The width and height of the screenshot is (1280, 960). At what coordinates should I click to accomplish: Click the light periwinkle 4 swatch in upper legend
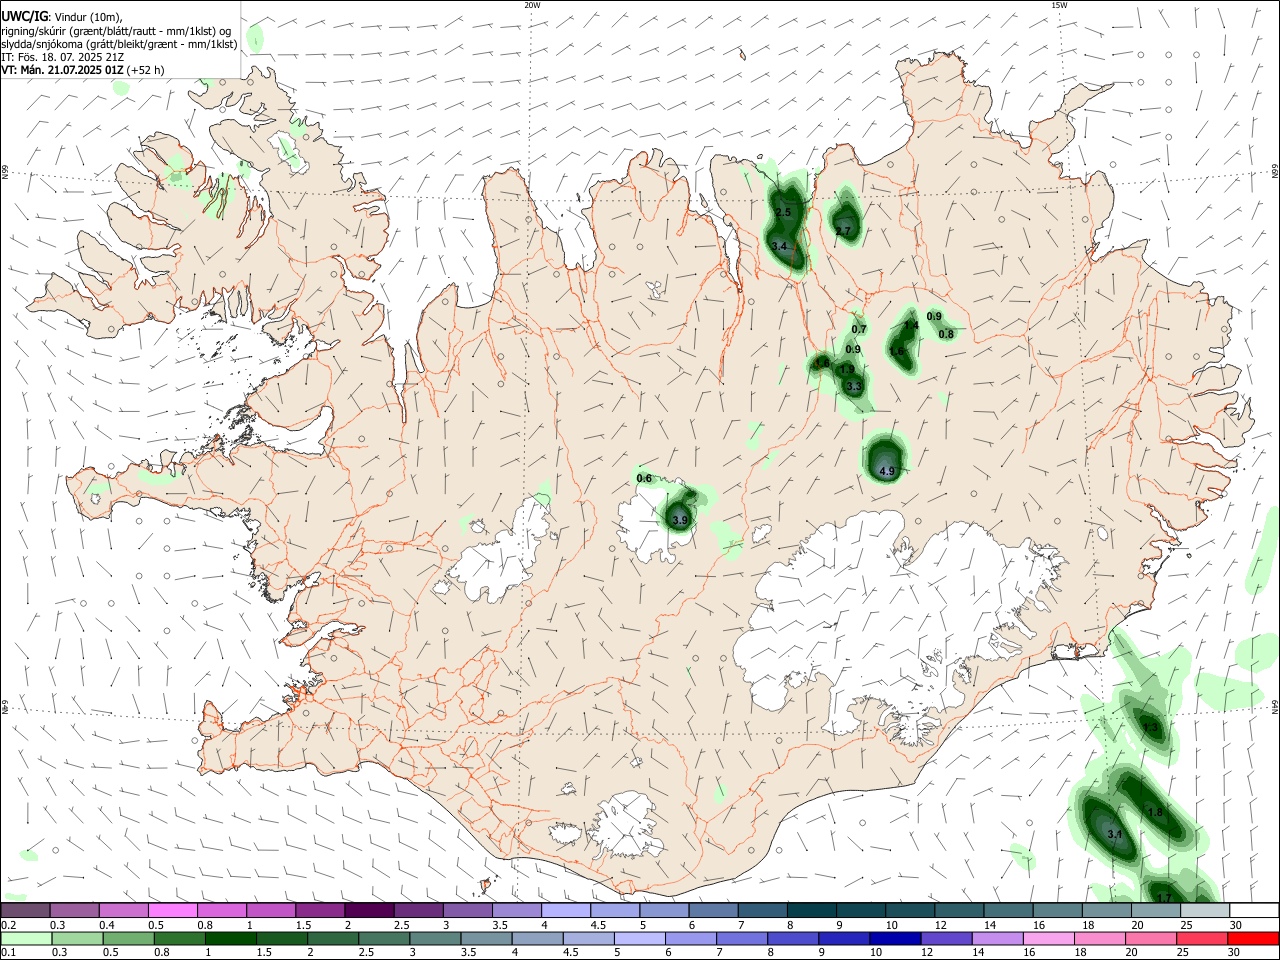tap(566, 911)
